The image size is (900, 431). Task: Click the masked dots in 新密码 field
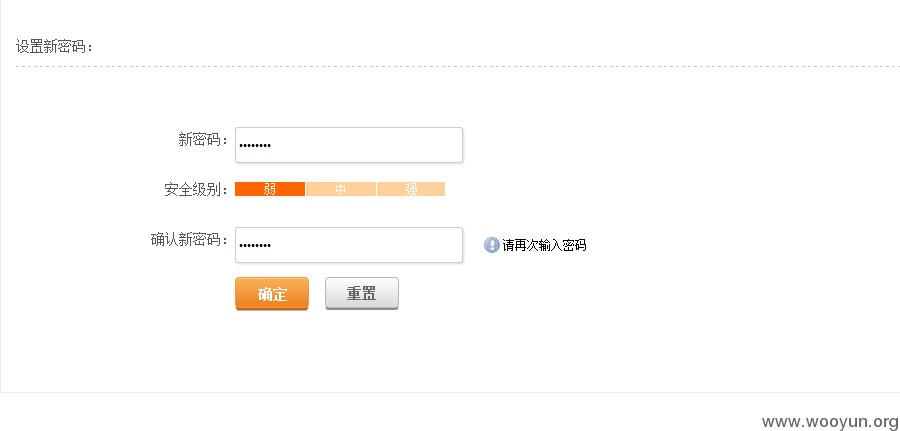(x=255, y=146)
